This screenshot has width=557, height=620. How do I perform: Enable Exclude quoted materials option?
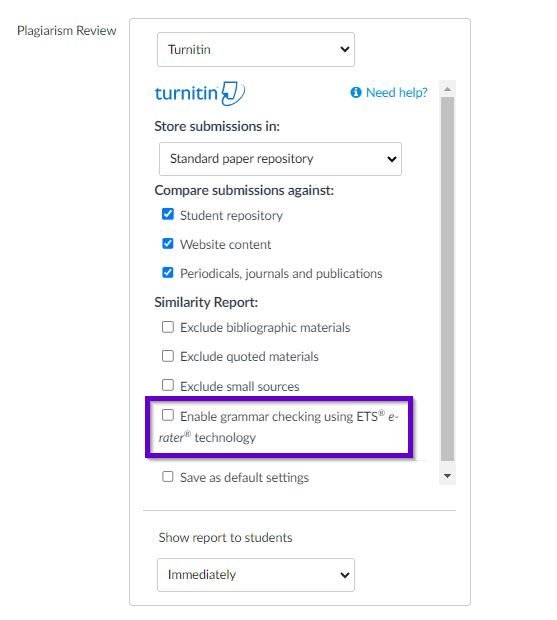click(x=168, y=356)
